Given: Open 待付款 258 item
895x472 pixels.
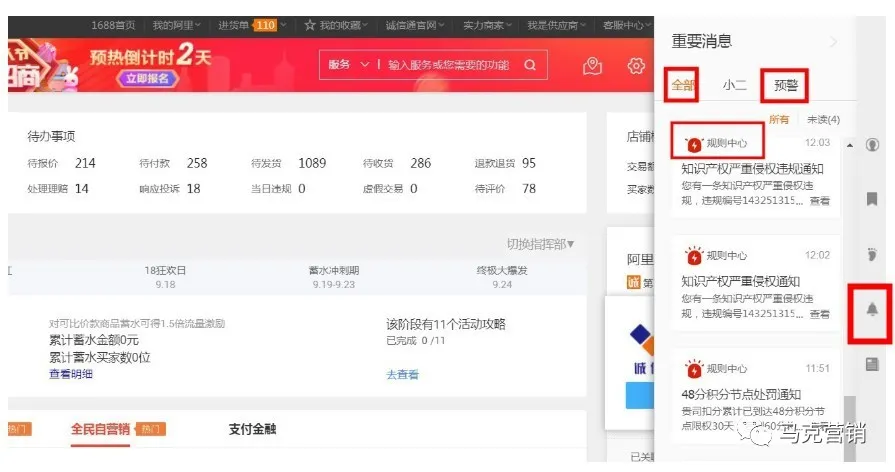Looking at the screenshot, I should coord(173,163).
